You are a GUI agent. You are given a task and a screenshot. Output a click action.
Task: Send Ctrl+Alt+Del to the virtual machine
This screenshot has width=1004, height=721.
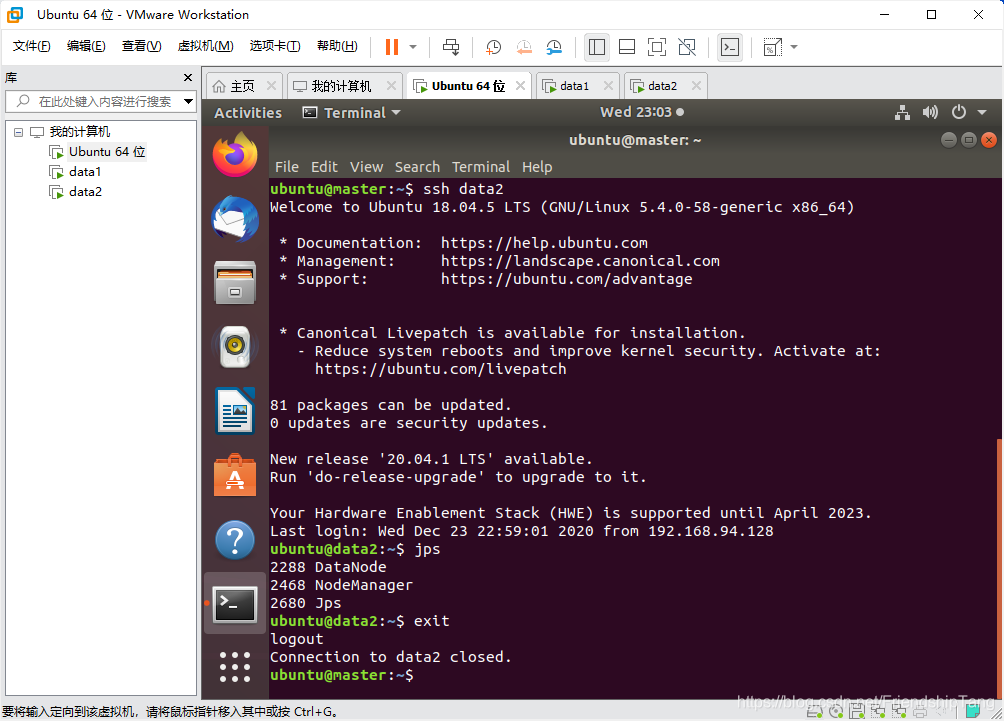coord(451,47)
